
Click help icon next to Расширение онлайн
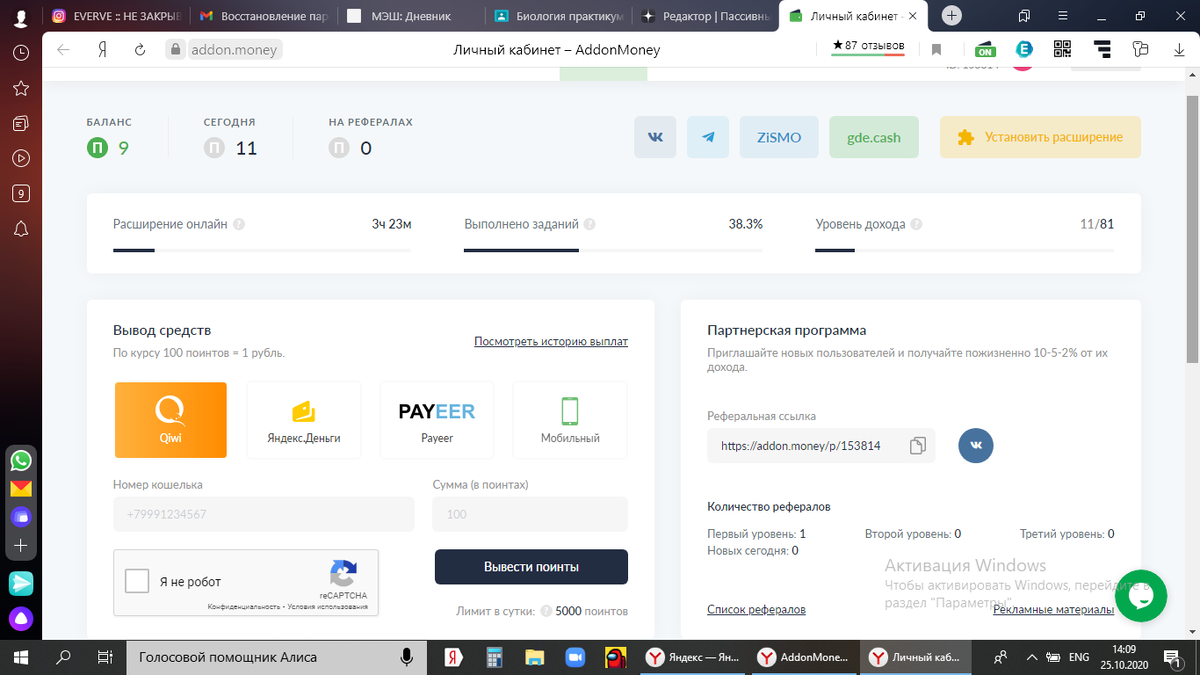[239, 224]
